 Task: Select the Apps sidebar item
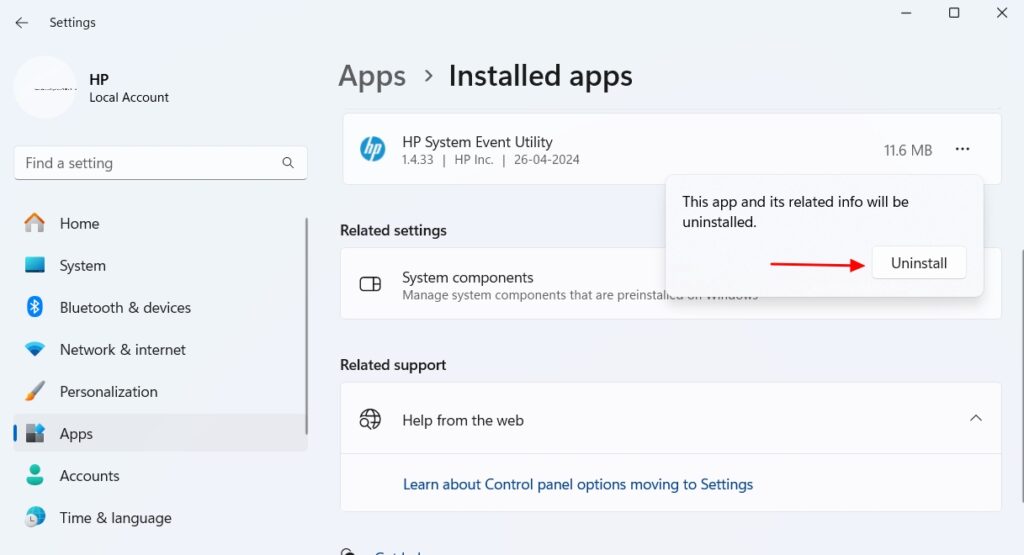click(160, 434)
